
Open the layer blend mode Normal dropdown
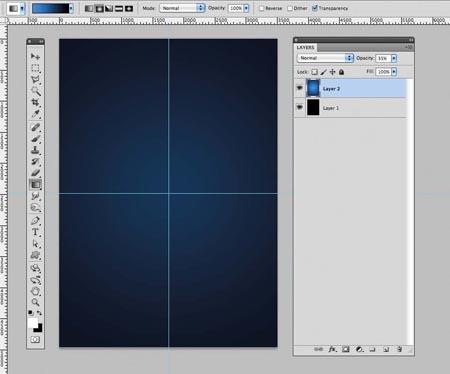point(325,58)
